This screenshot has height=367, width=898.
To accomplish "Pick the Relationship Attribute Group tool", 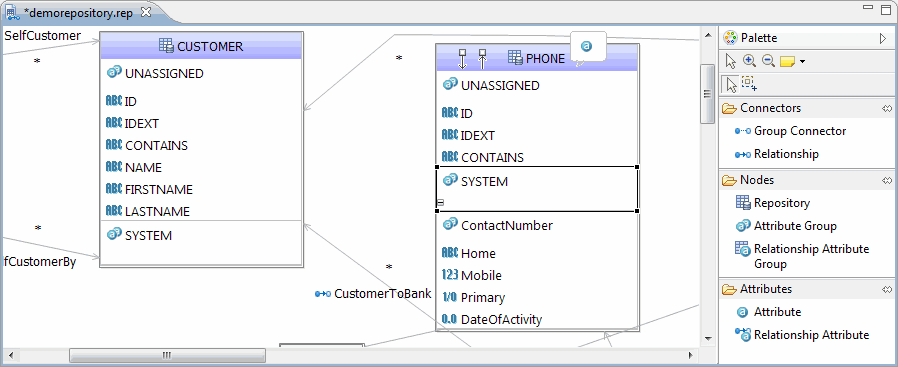I will coord(802,256).
